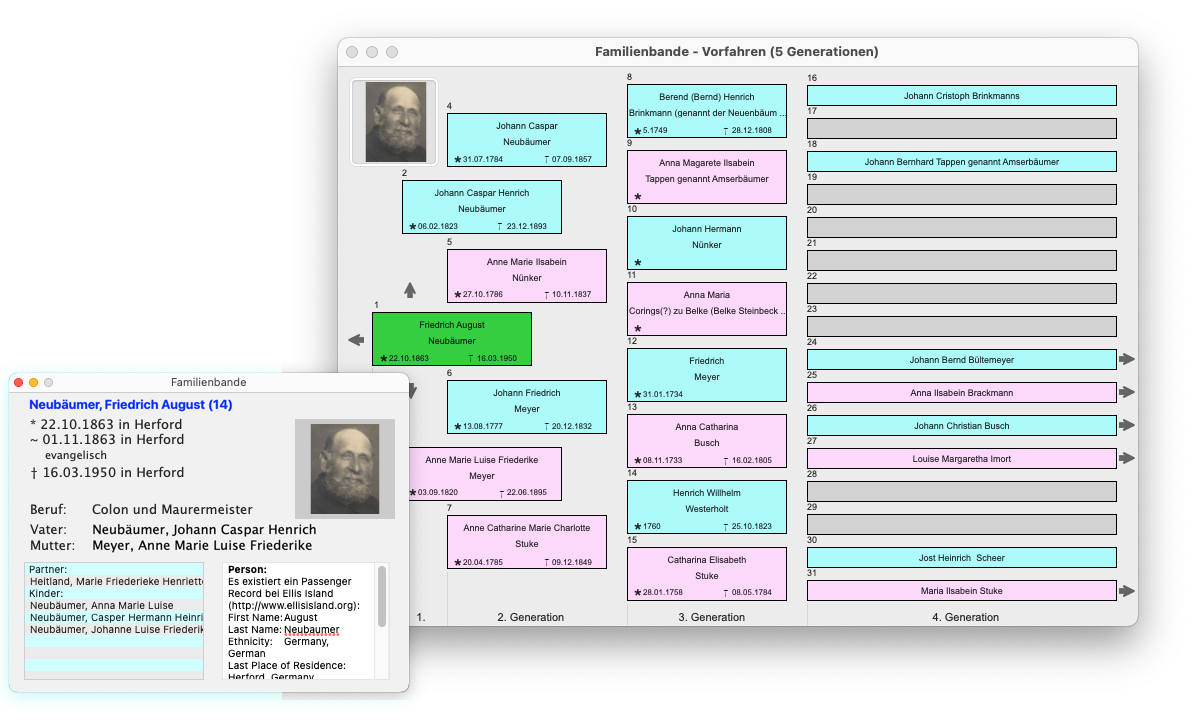Open the portrait photo in the person details window
The height and width of the screenshot is (726, 1194).
click(344, 468)
